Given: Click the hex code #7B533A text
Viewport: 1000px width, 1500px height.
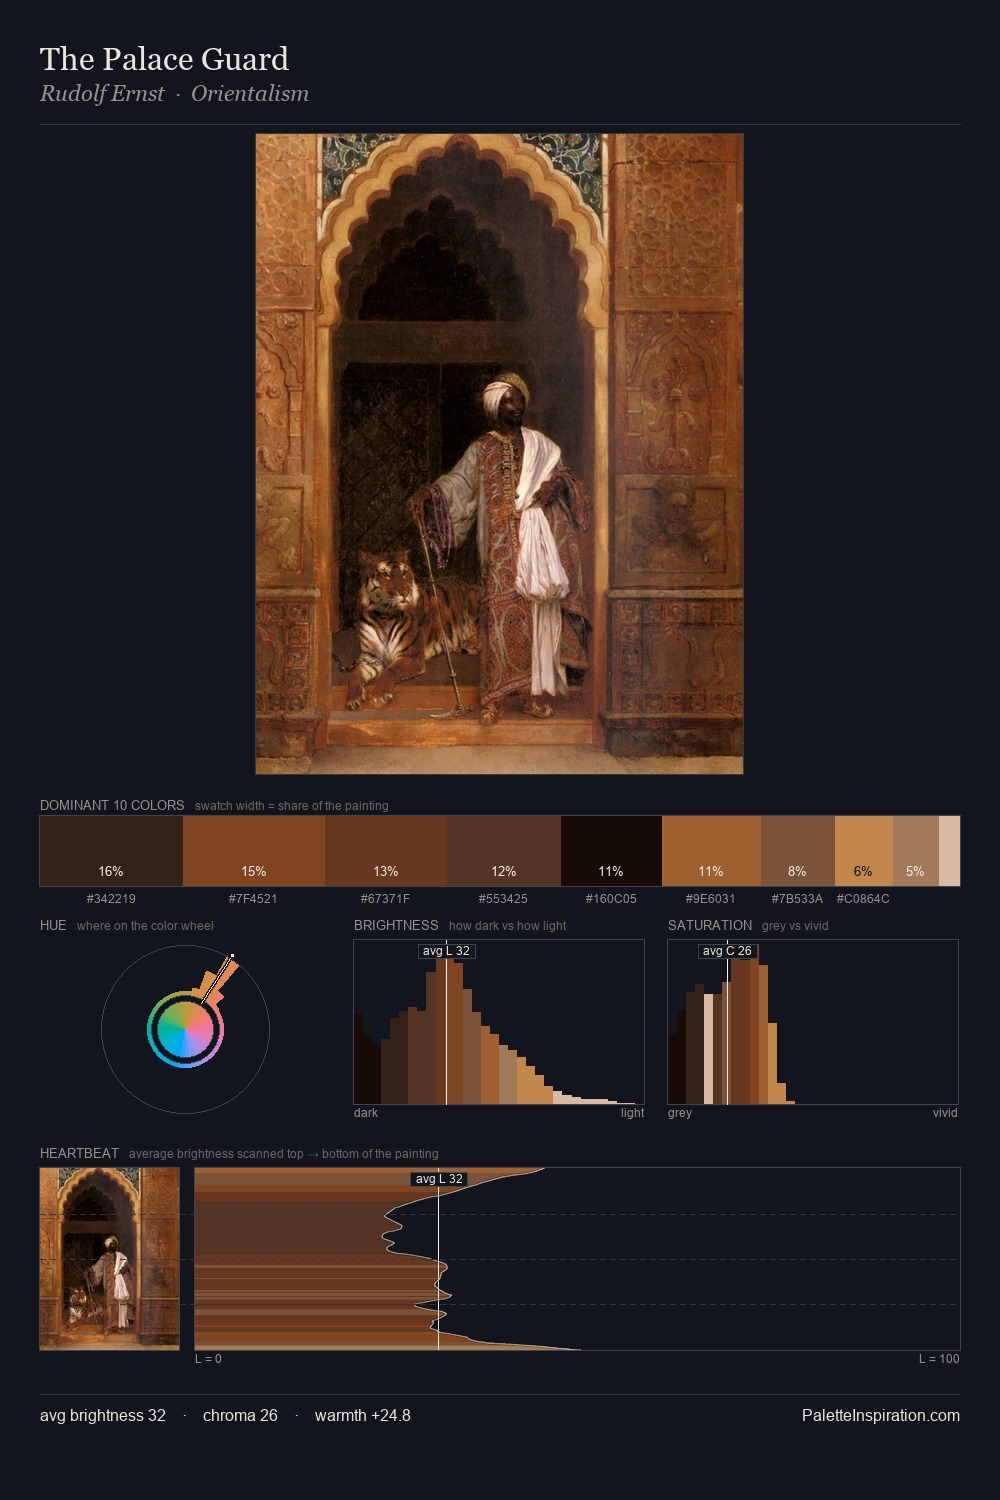Looking at the screenshot, I should click(x=797, y=898).
